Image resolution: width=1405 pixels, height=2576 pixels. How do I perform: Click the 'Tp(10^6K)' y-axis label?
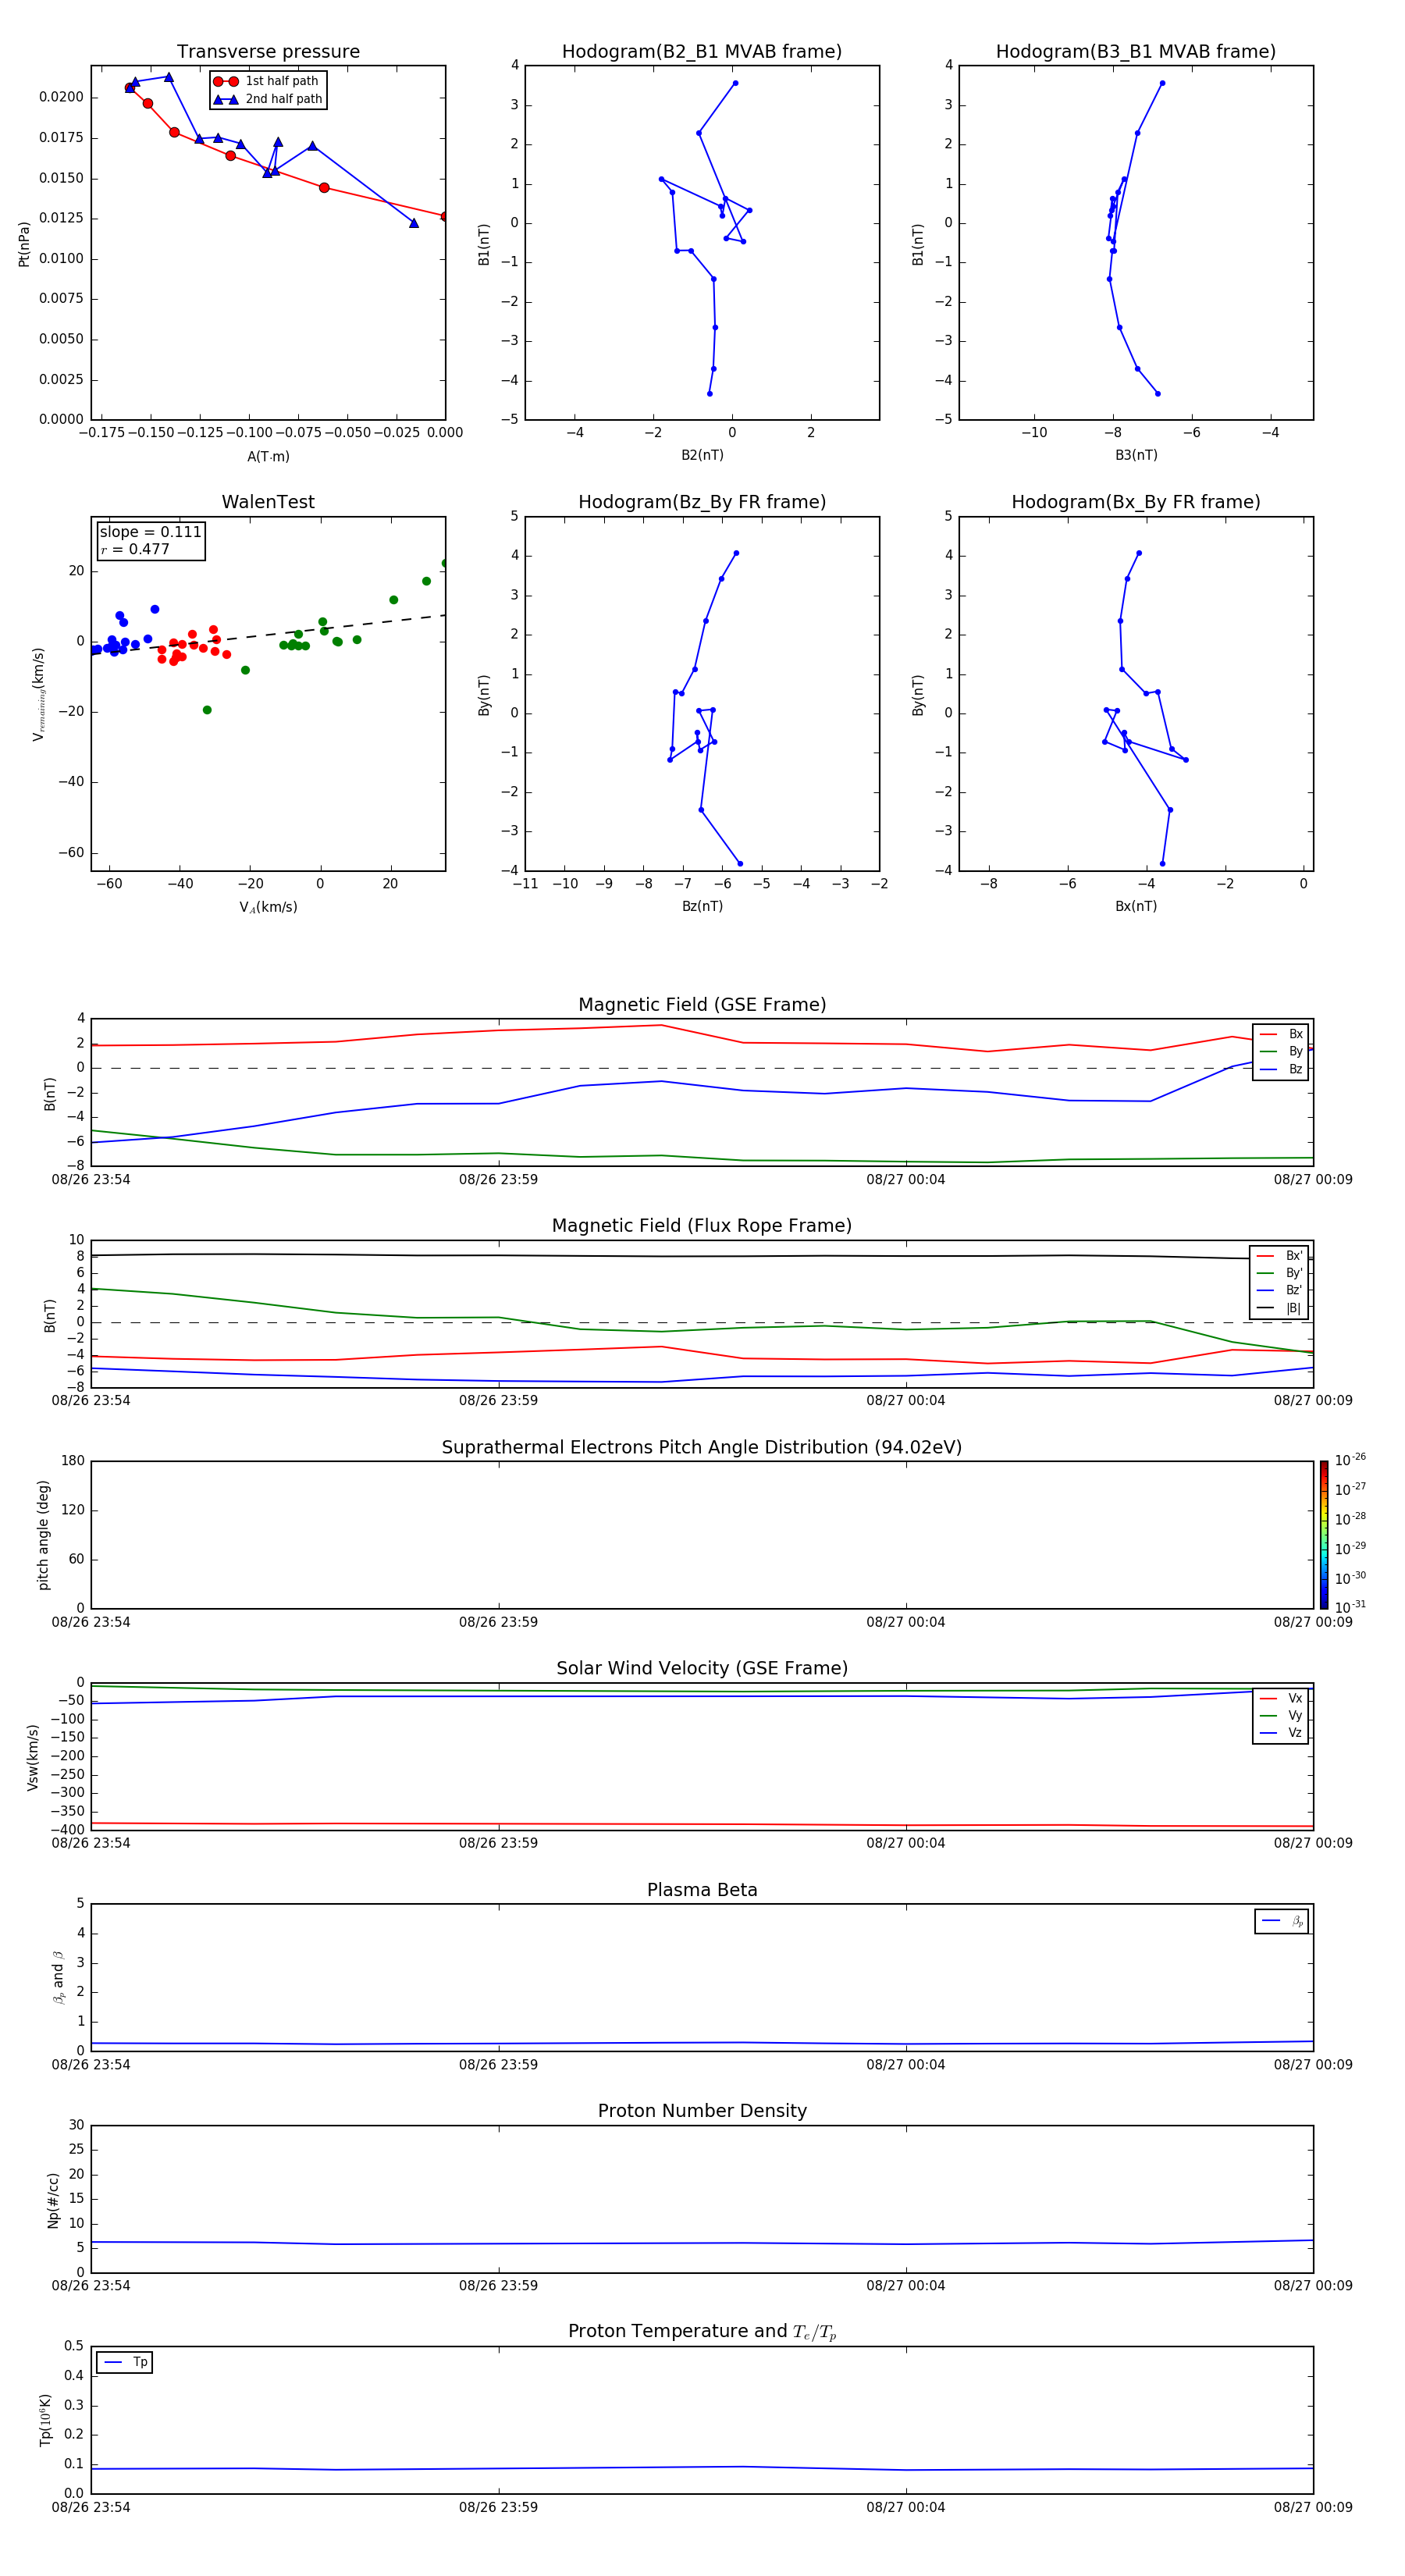tap(45, 2420)
